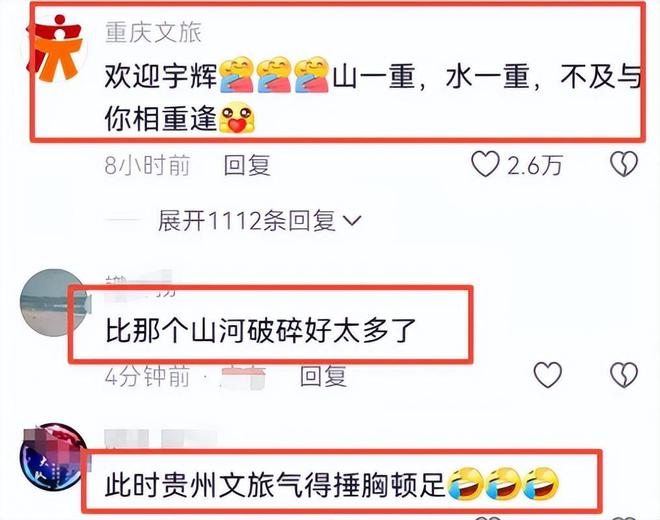Screen dimensions: 660x520
Task: Open the dark blurred avatar profile
Action: click(54, 457)
